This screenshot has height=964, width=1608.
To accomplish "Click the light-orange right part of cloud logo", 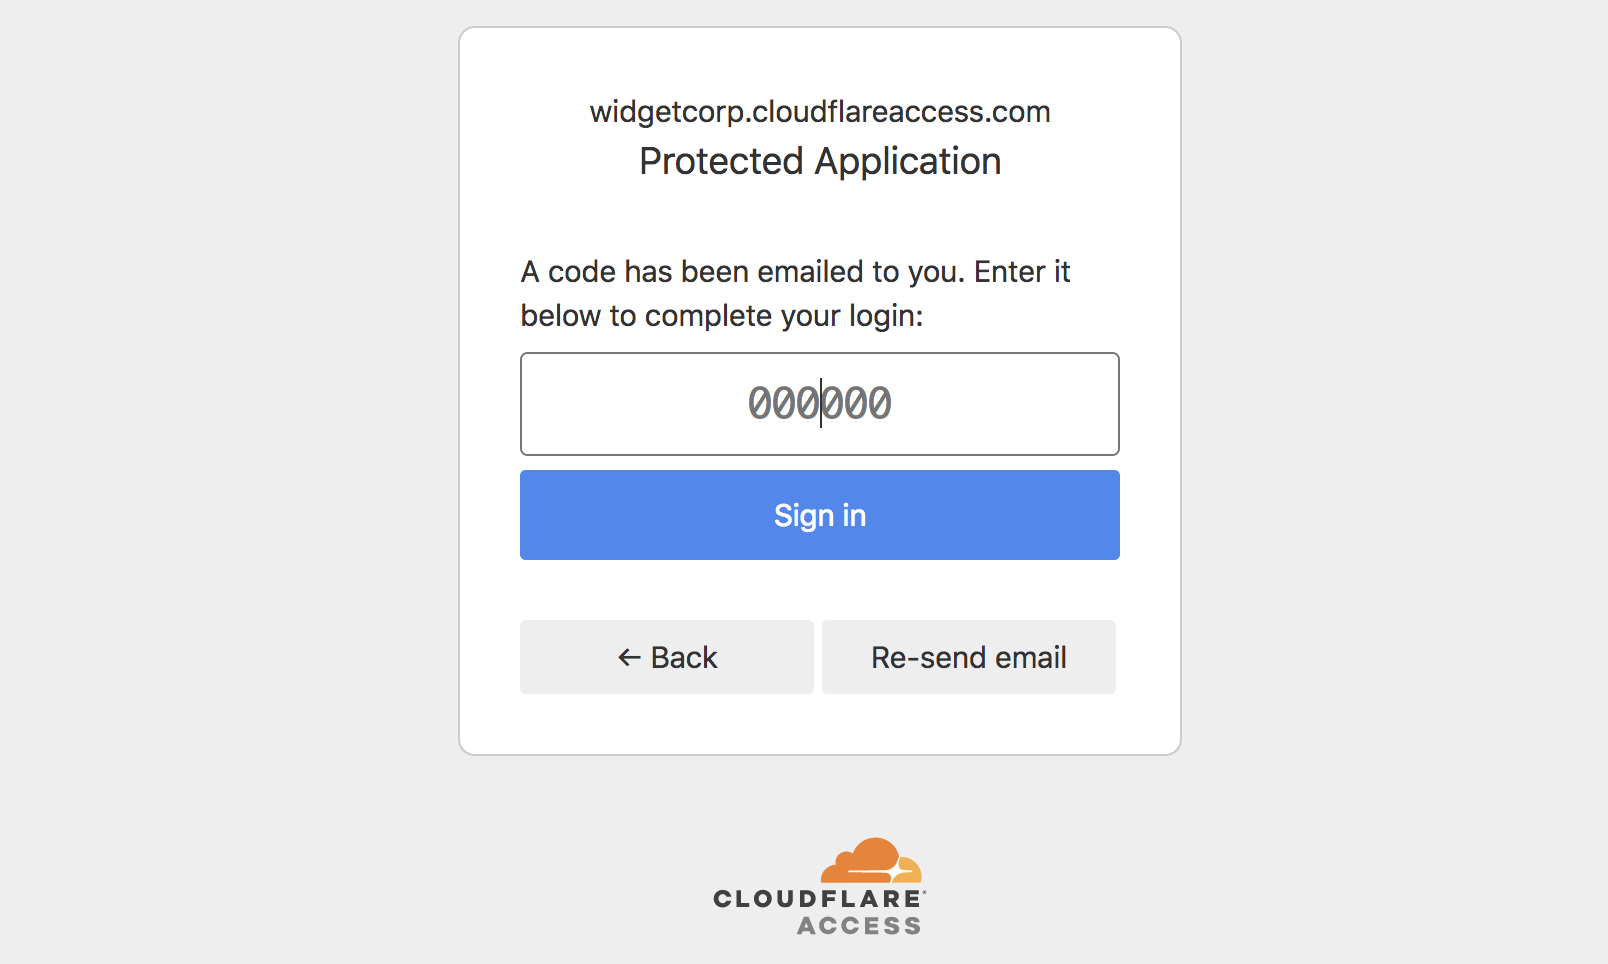I will 910,870.
